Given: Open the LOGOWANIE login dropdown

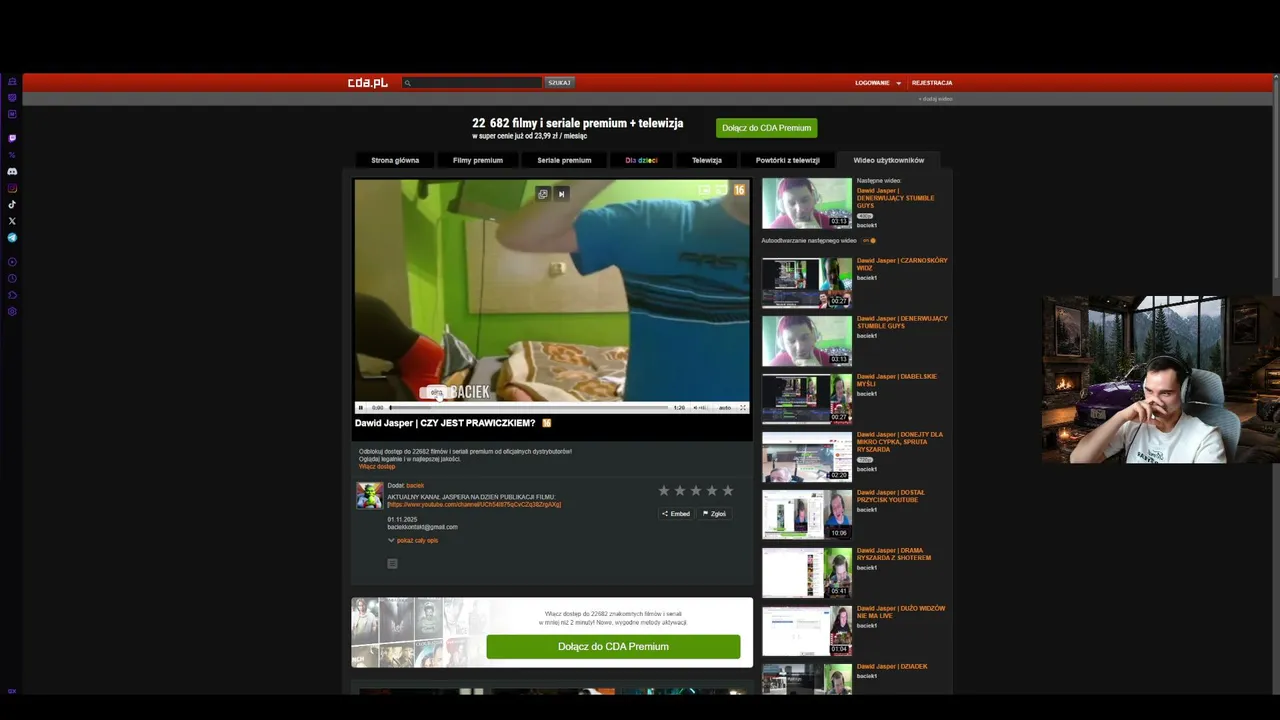Looking at the screenshot, I should point(878,83).
